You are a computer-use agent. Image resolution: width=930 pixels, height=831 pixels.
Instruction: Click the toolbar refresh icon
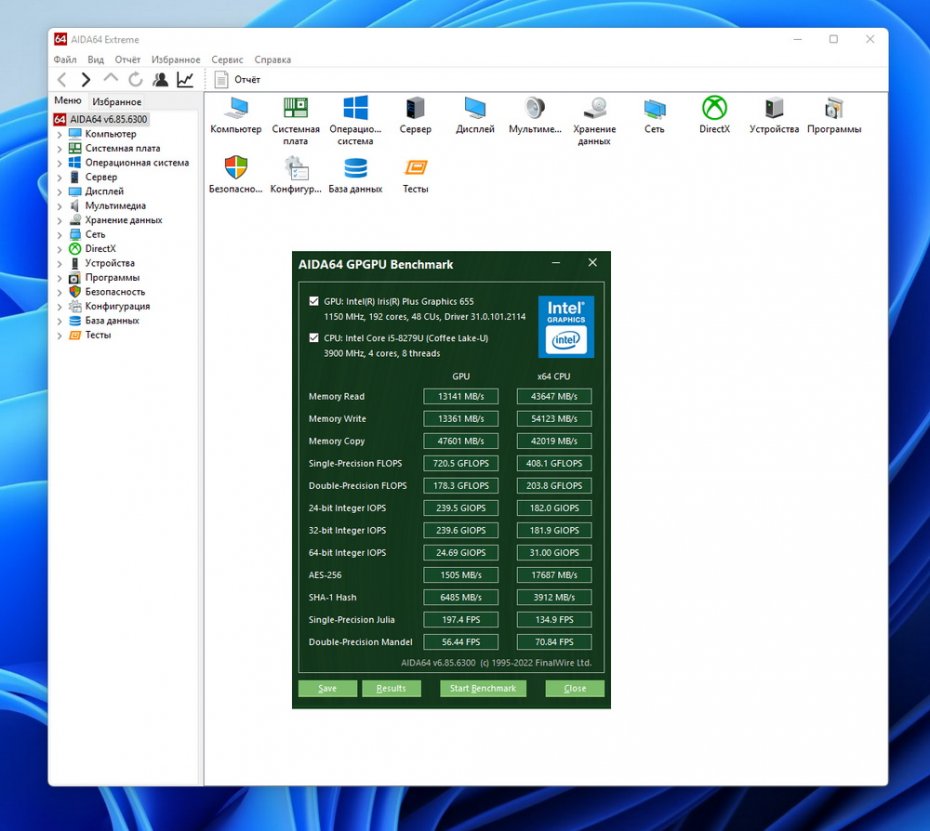click(x=135, y=79)
